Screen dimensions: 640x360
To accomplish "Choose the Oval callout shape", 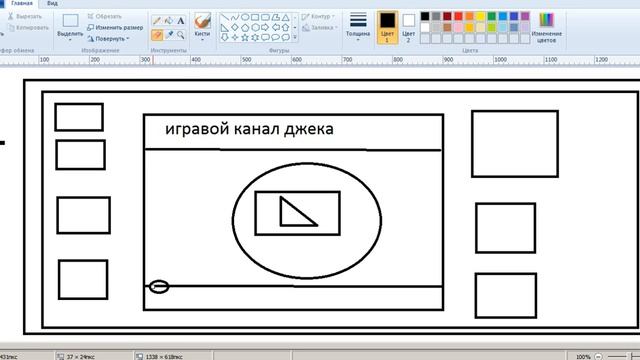I will tap(276, 37).
